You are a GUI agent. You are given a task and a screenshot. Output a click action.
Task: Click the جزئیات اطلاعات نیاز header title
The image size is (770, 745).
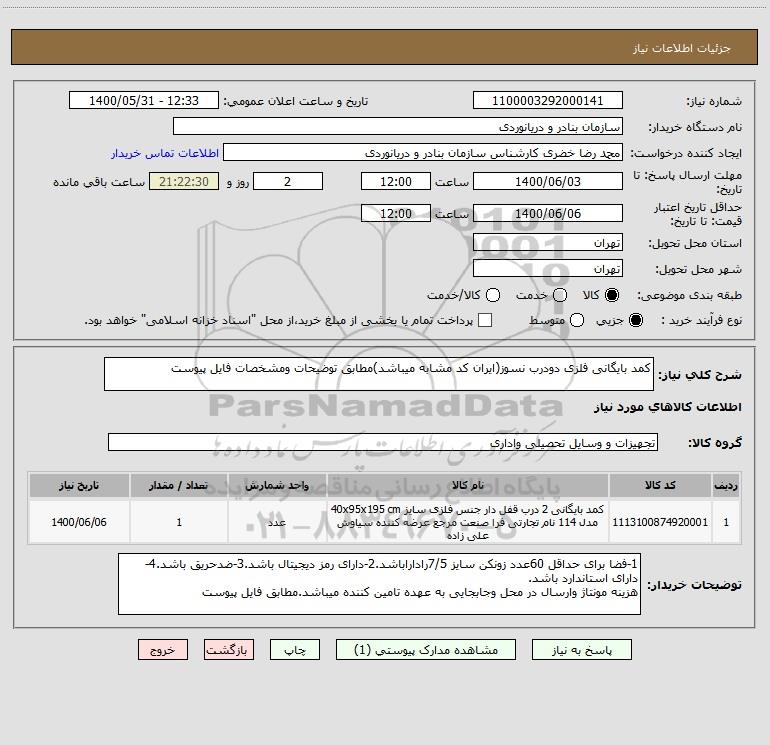point(682,48)
